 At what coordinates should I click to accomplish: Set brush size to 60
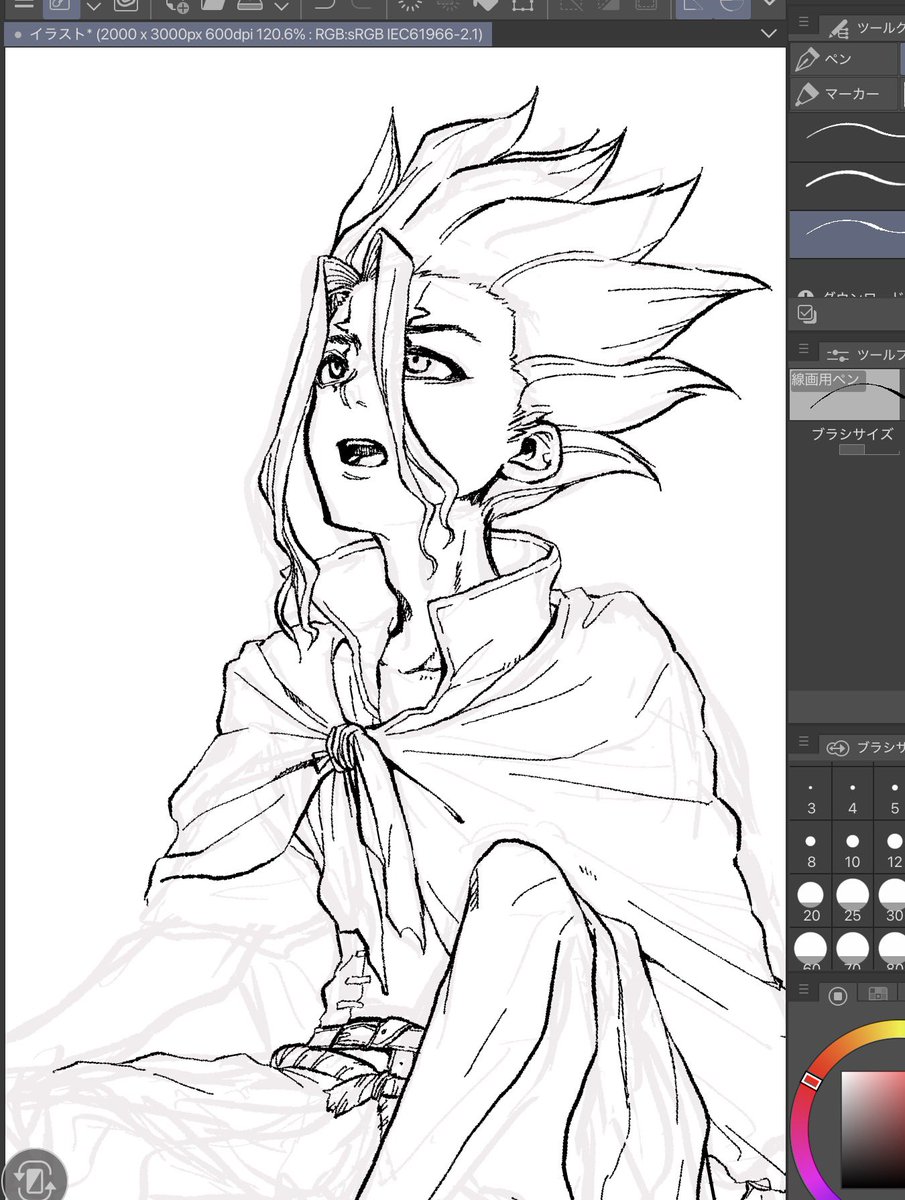tap(811, 950)
